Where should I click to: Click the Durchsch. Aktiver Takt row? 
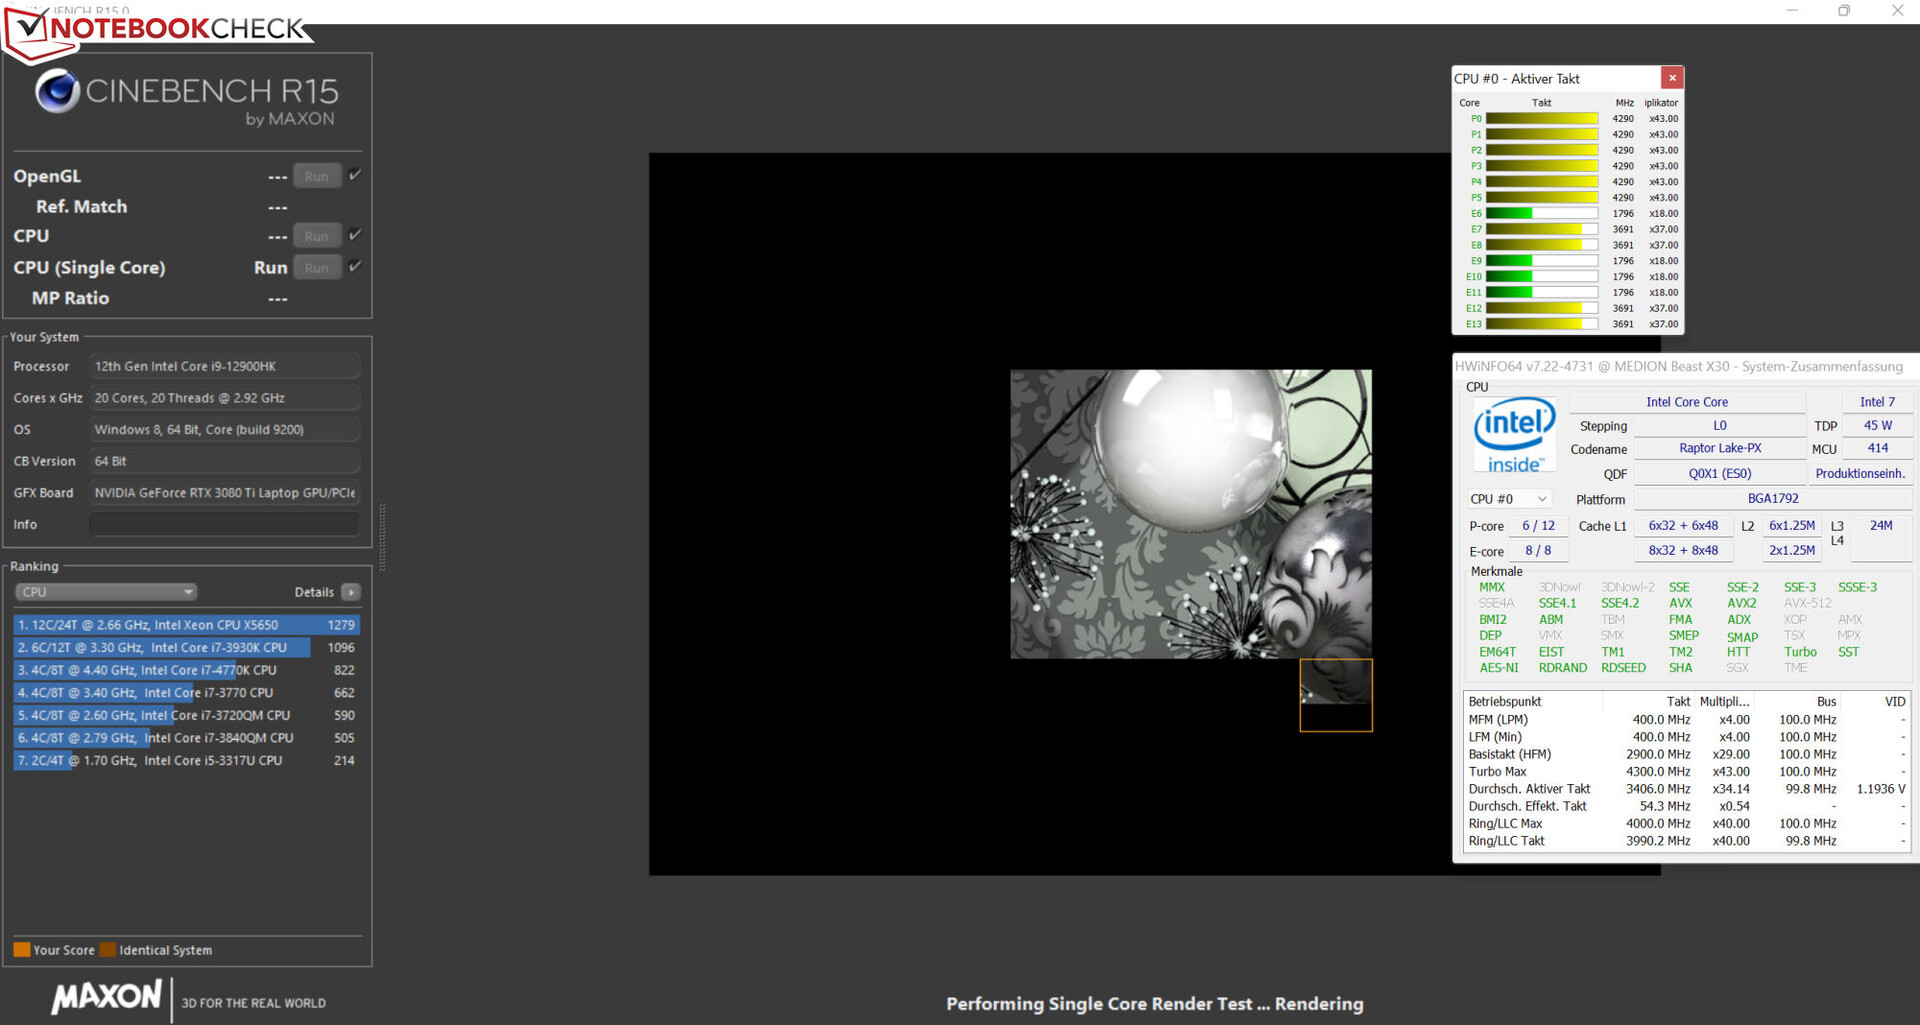(1687, 789)
